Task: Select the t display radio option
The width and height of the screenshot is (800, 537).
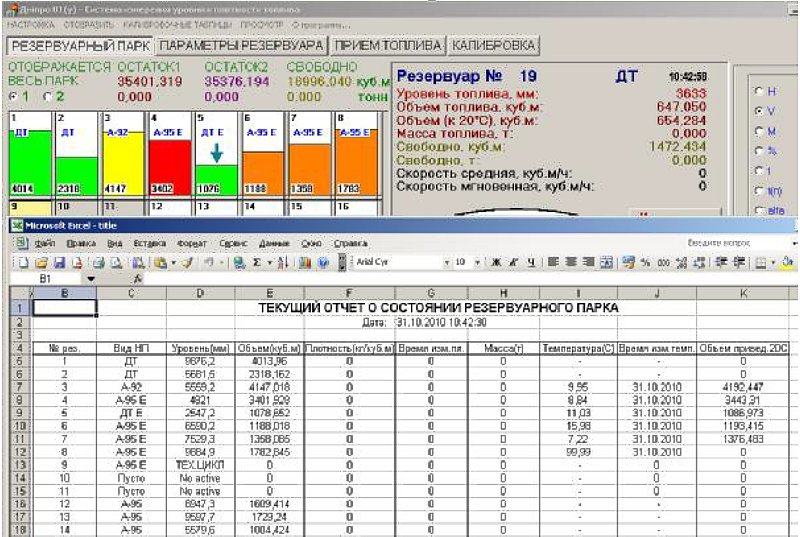Action: point(759,171)
